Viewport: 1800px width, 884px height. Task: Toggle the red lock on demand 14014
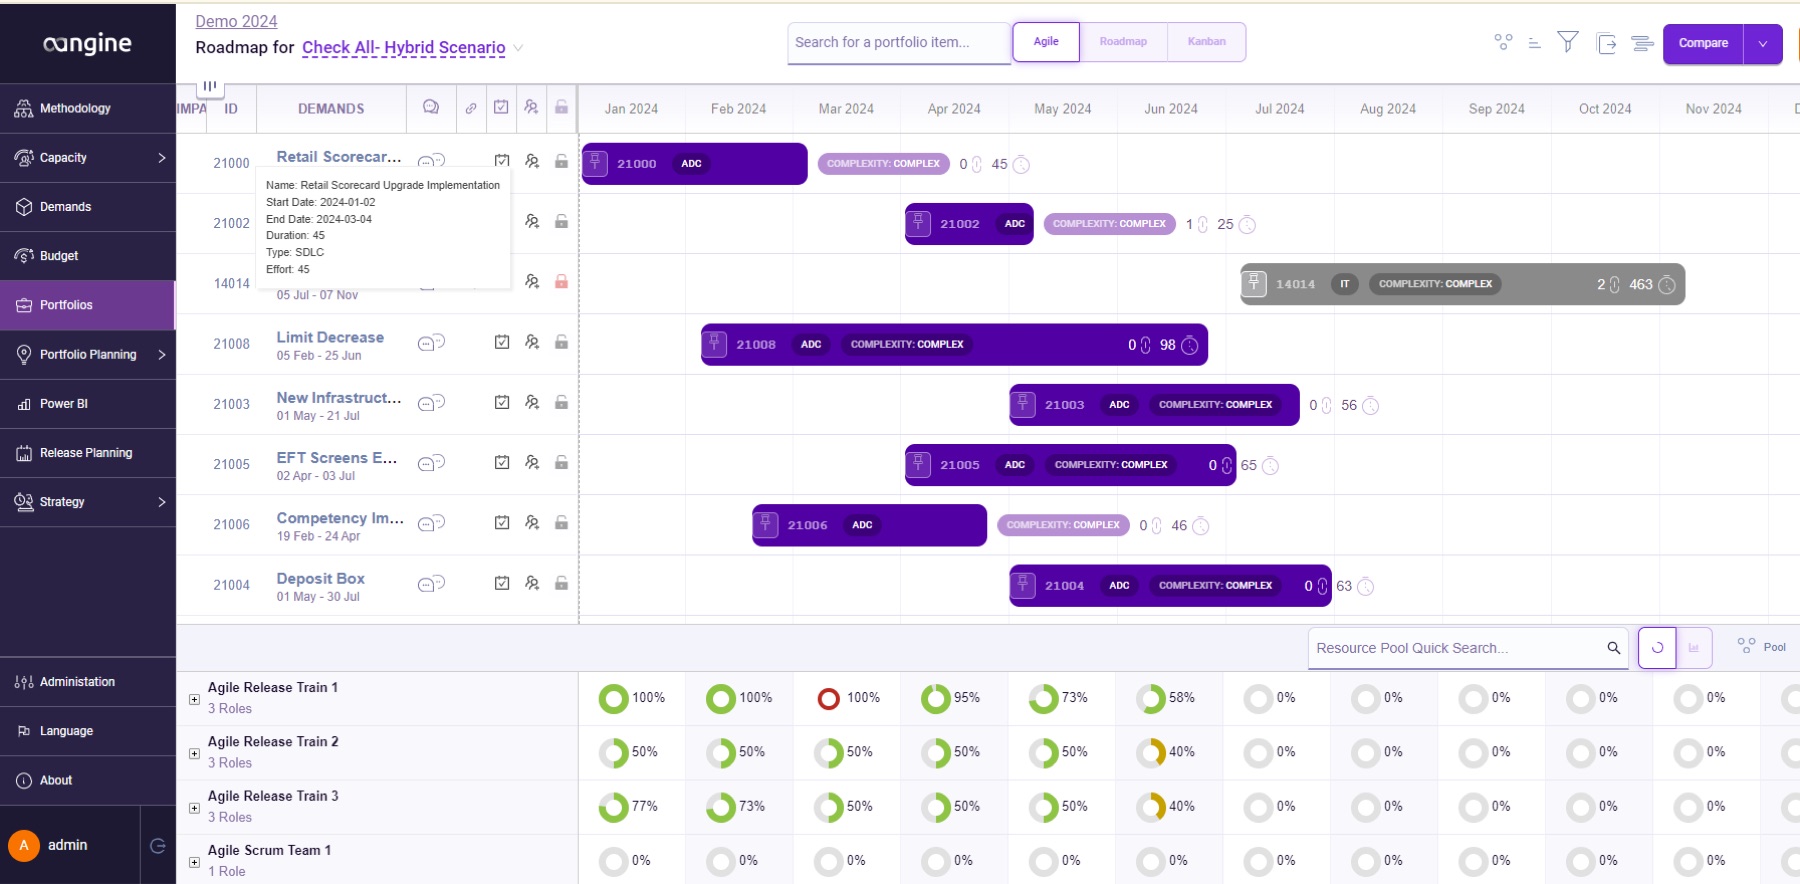tap(562, 282)
